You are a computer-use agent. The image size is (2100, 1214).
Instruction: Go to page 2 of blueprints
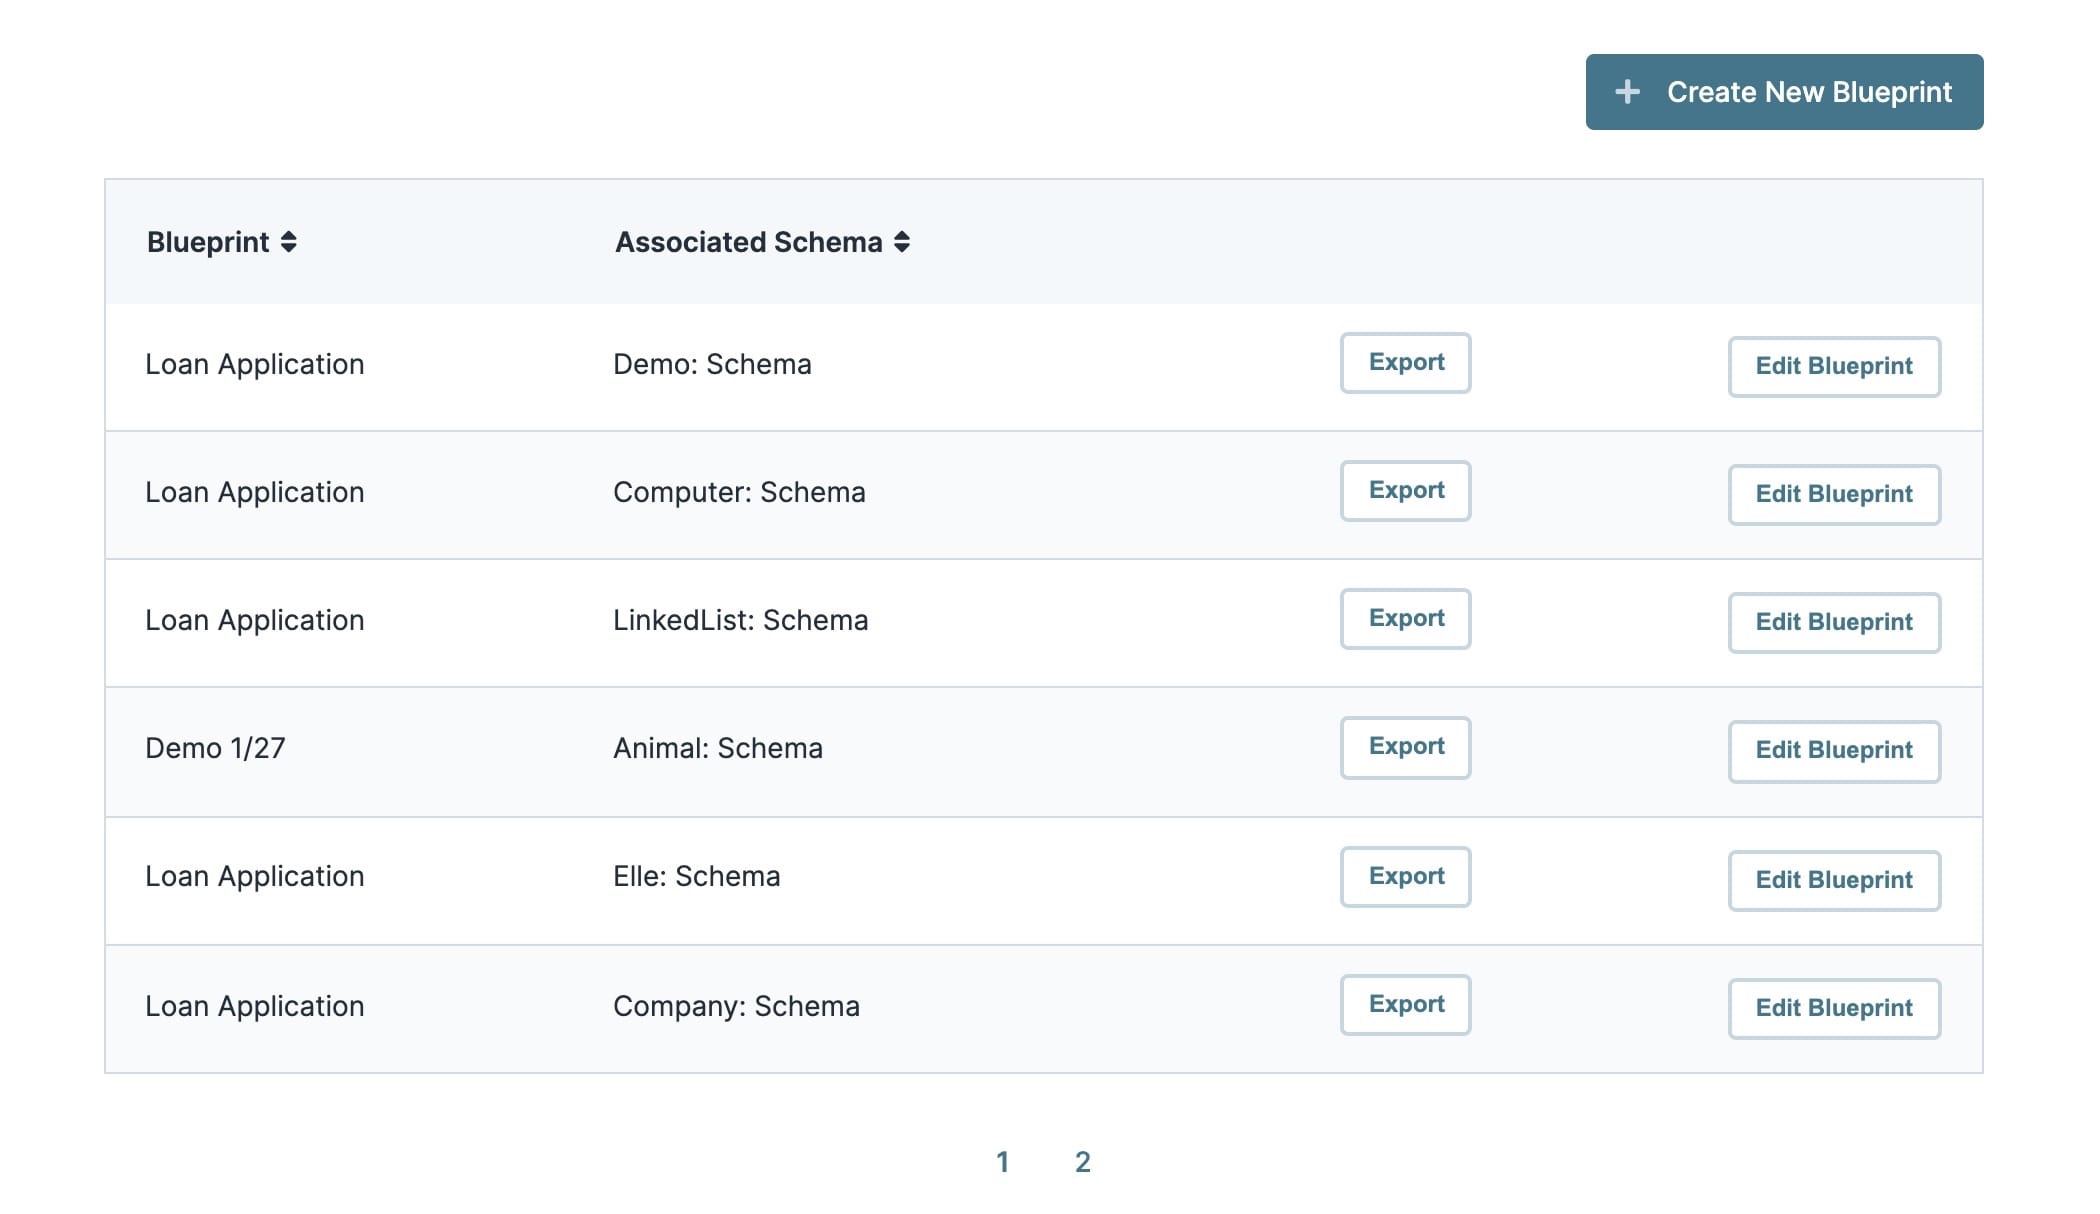(x=1082, y=1162)
